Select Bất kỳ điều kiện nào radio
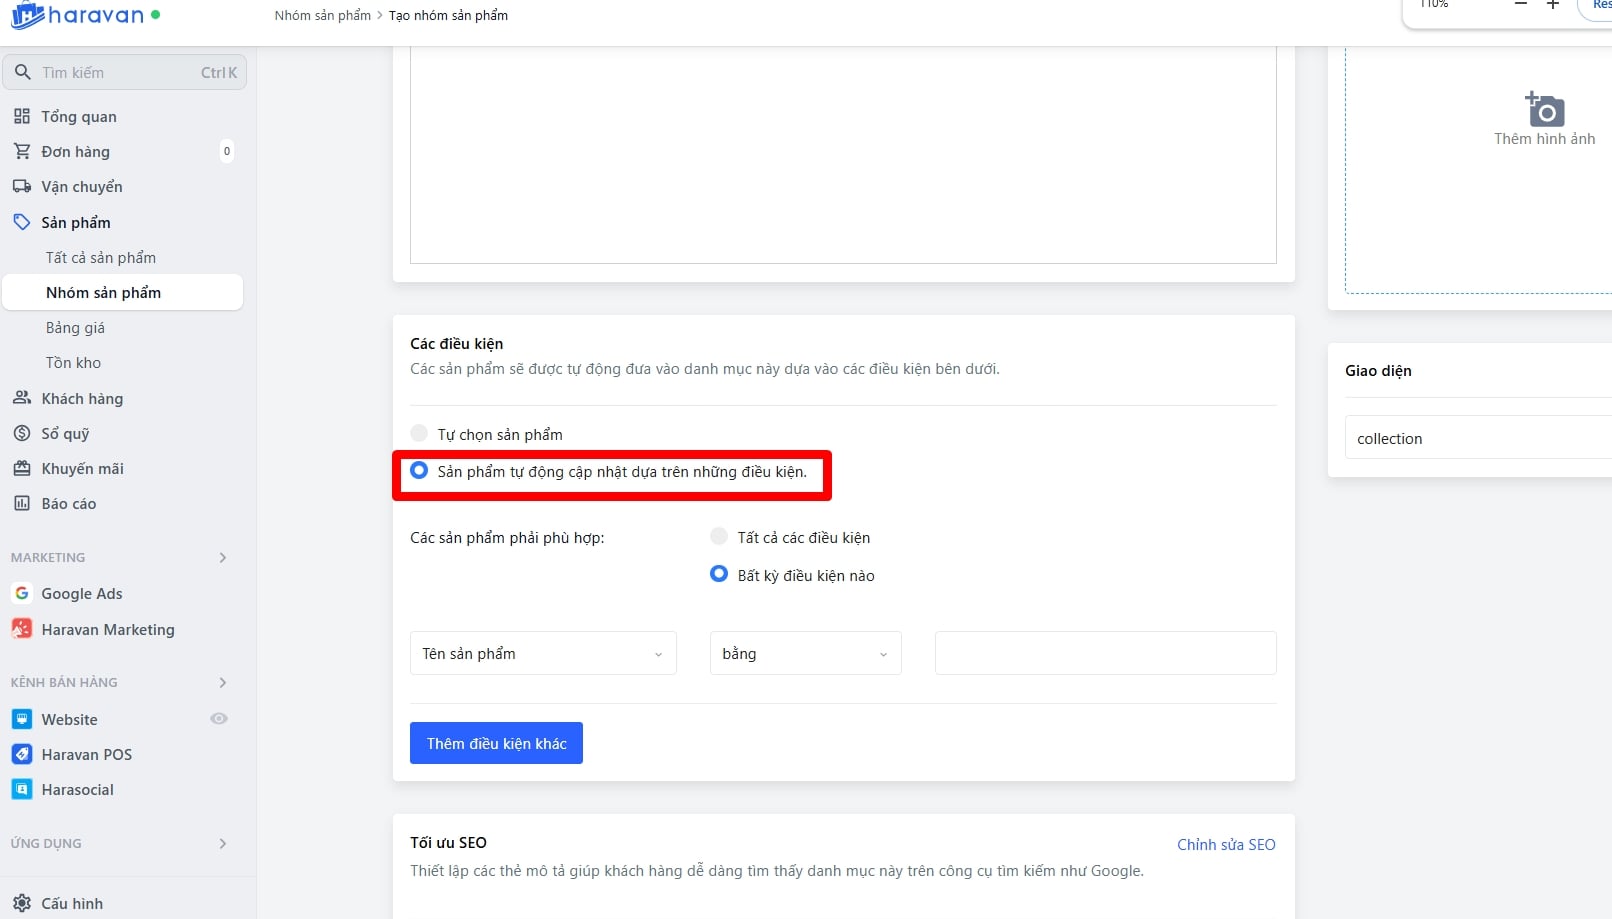 point(719,574)
